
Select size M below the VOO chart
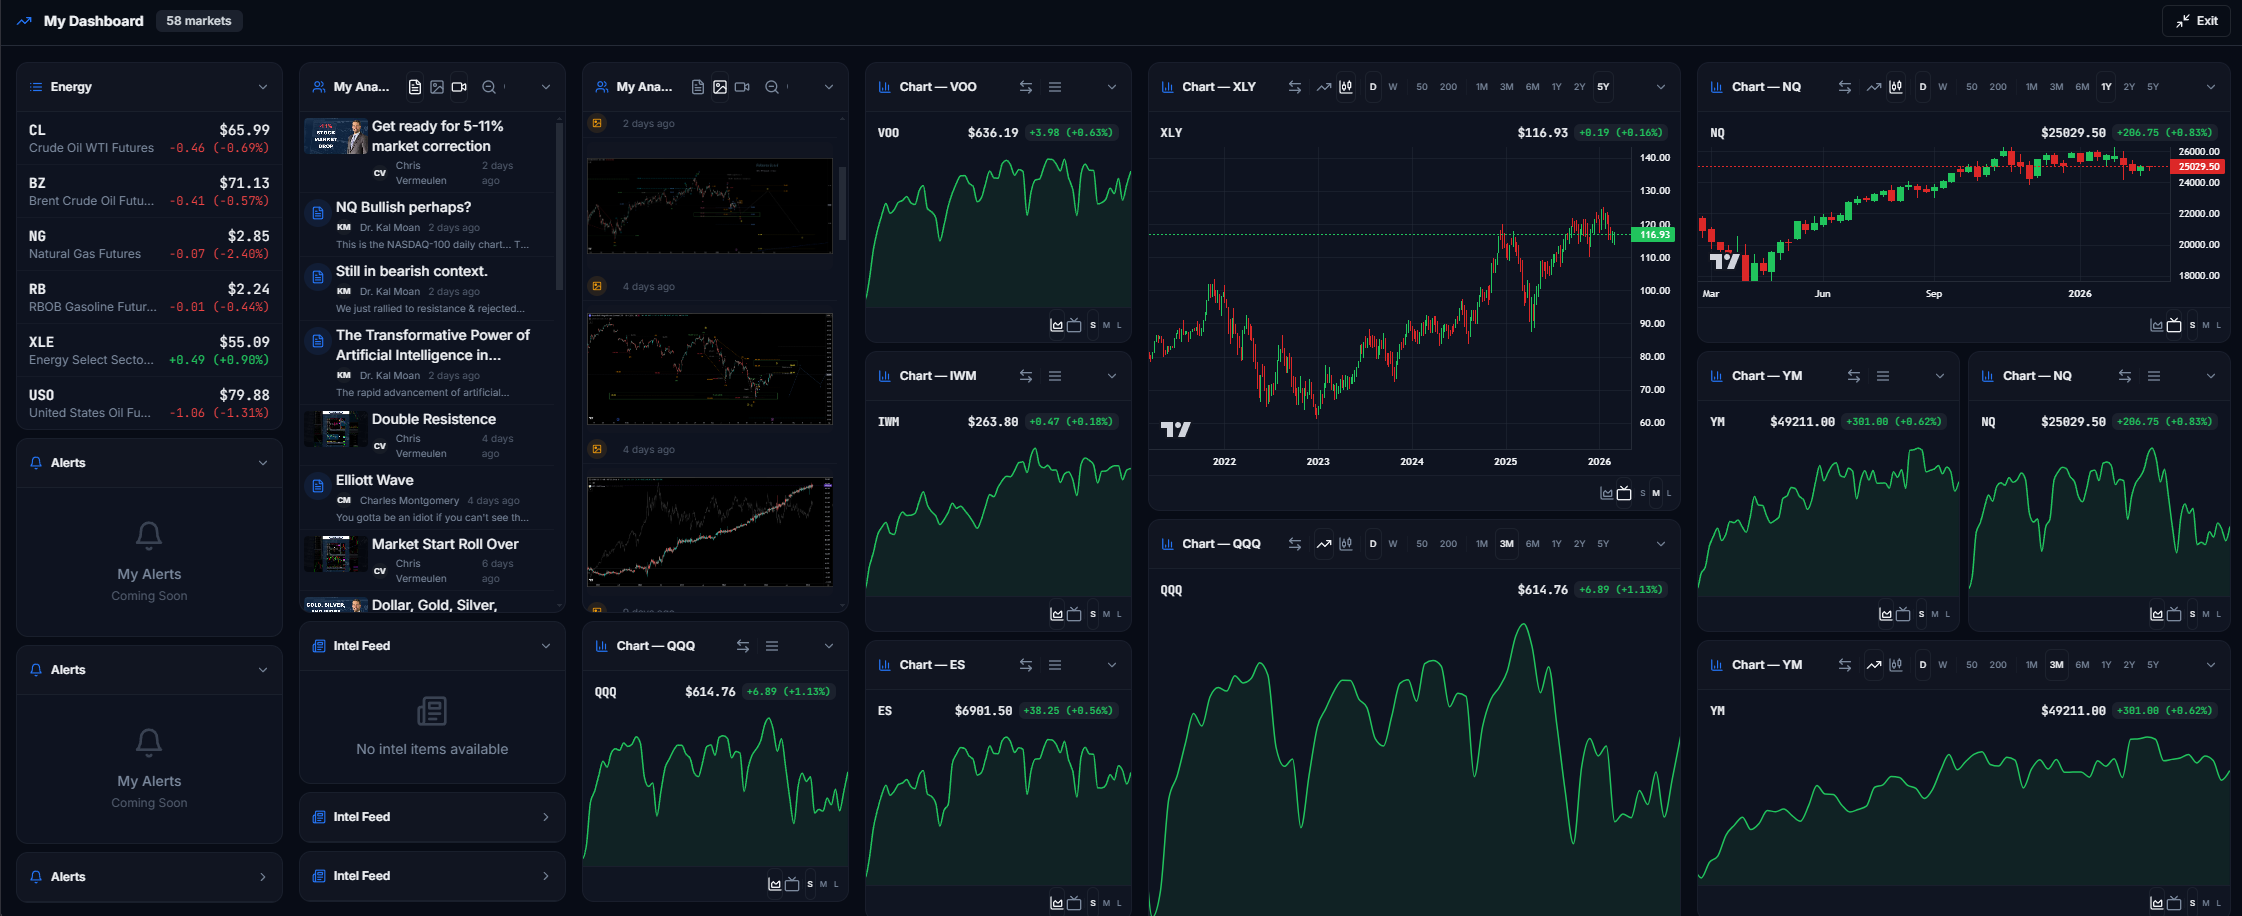[1106, 325]
